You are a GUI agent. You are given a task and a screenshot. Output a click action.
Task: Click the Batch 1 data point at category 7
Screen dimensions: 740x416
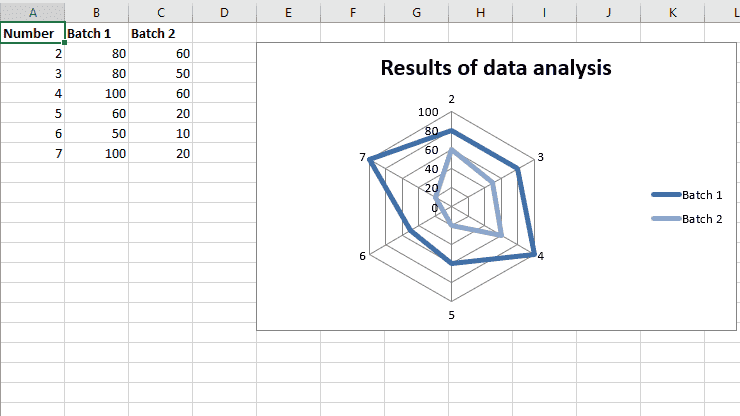pyautogui.click(x=370, y=160)
